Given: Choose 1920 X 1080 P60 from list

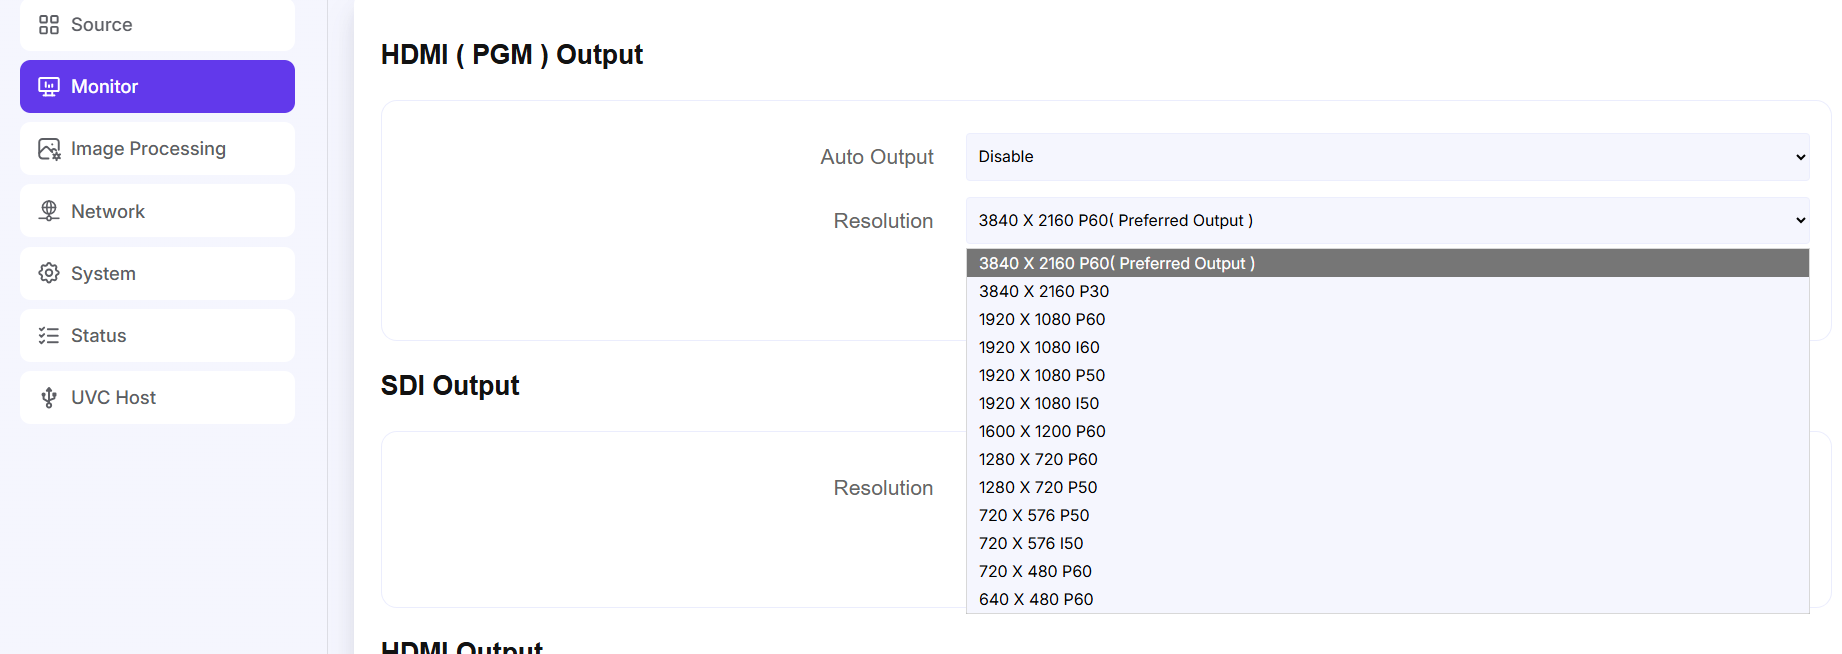Looking at the screenshot, I should (x=1387, y=319).
